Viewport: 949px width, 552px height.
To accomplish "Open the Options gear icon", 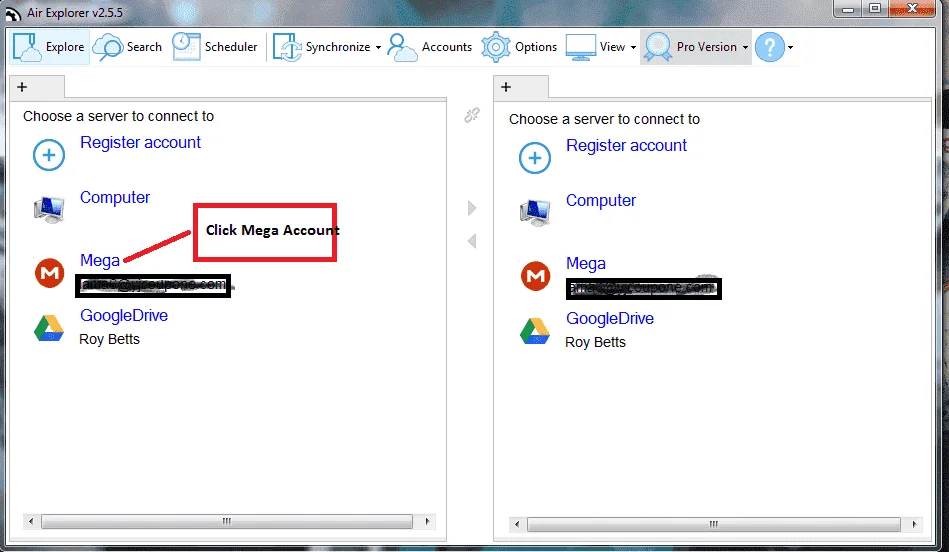I will pyautogui.click(x=496, y=47).
